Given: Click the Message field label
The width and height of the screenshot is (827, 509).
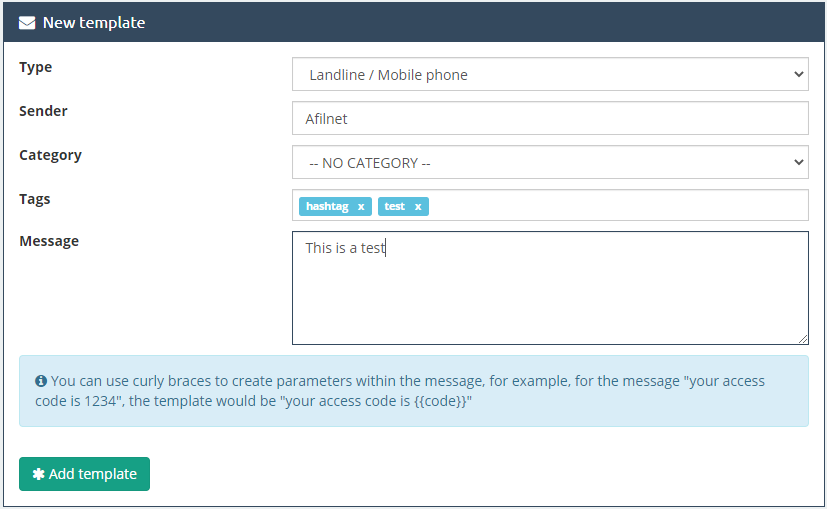Looking at the screenshot, I should (49, 241).
